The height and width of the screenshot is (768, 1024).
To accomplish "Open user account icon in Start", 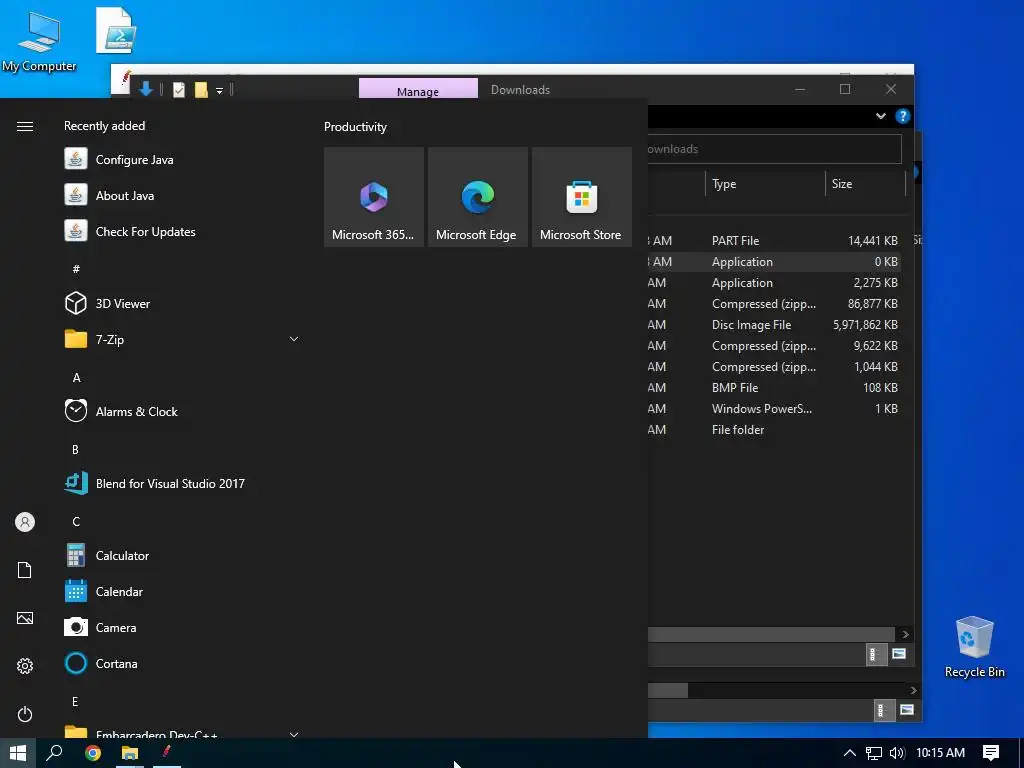I will point(25,522).
